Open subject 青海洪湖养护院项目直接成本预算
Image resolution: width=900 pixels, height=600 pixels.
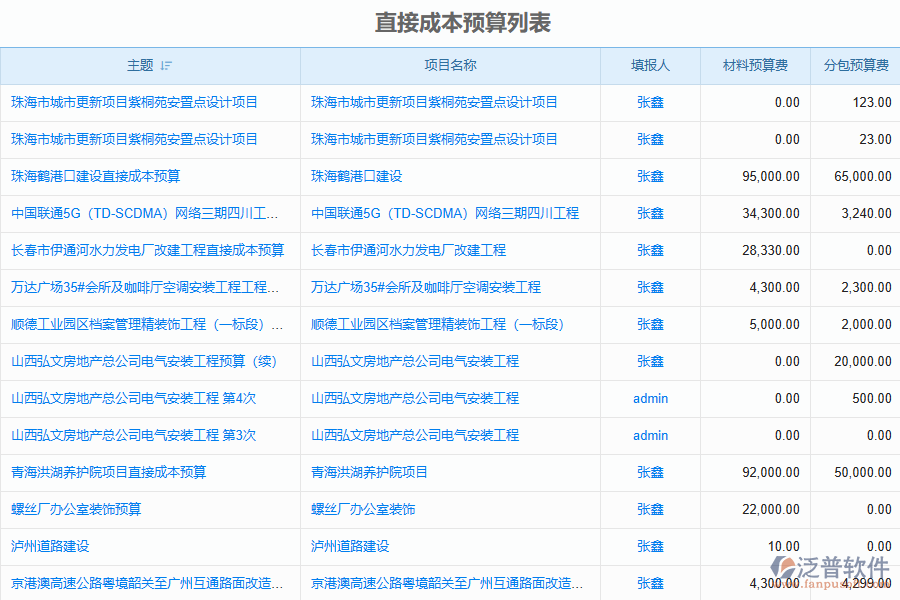point(108,473)
